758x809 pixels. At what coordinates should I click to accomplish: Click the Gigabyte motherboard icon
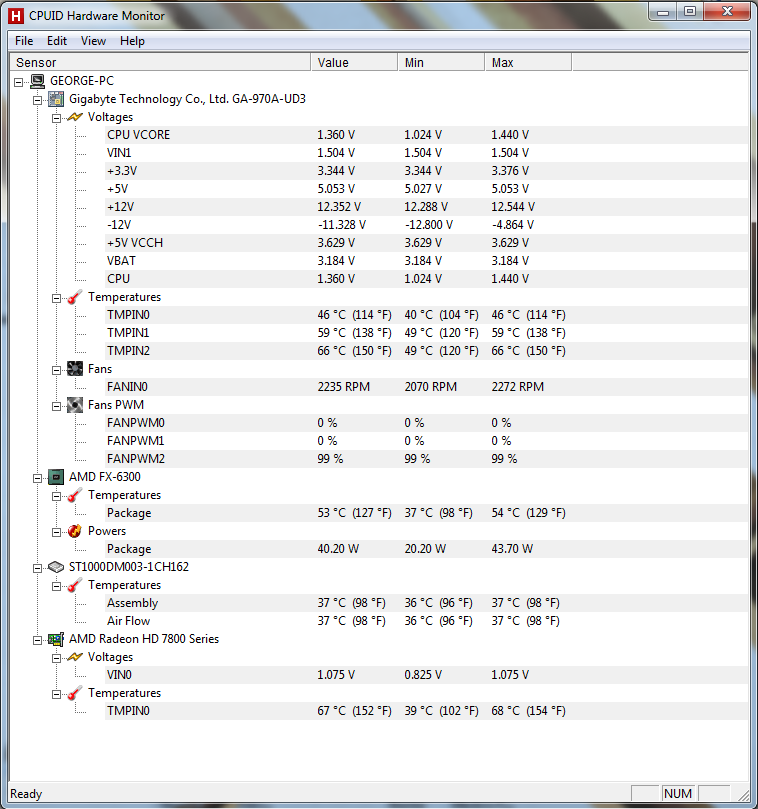56,99
